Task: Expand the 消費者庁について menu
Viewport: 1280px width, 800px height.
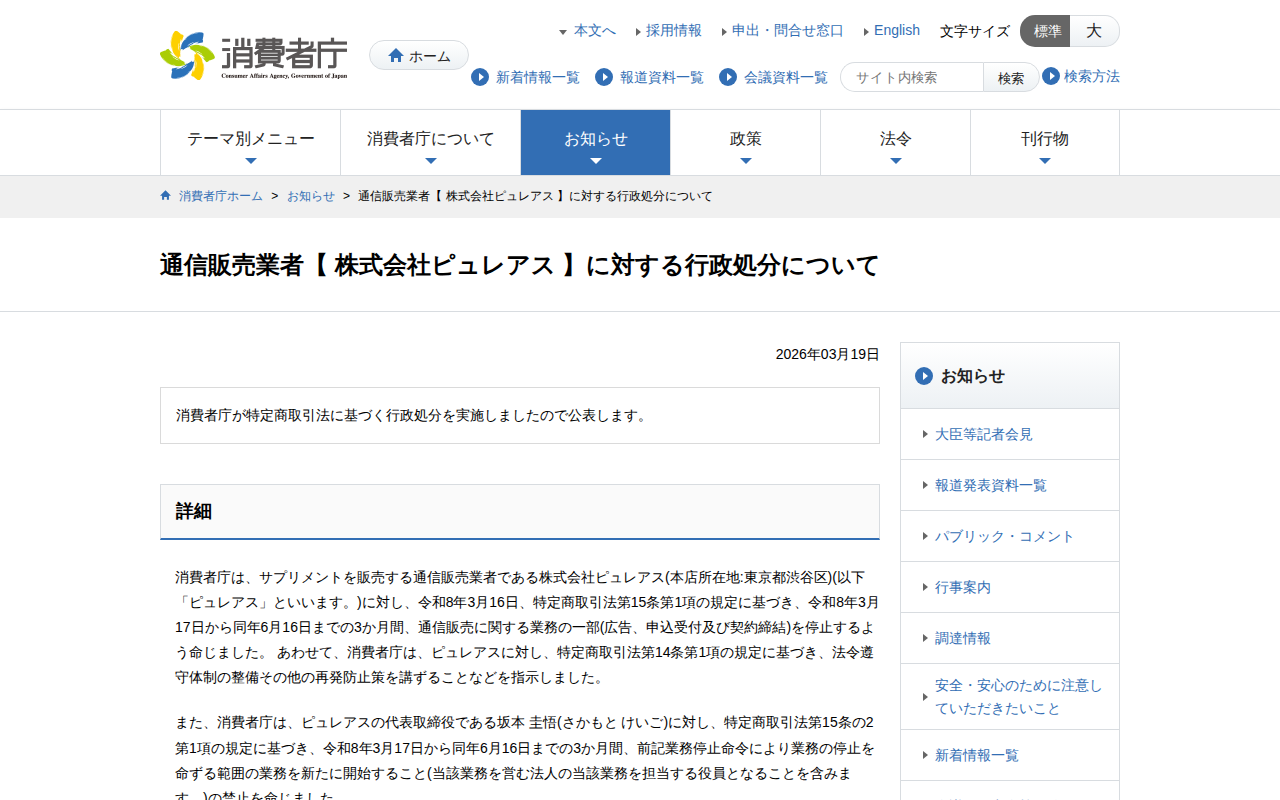Action: click(431, 143)
